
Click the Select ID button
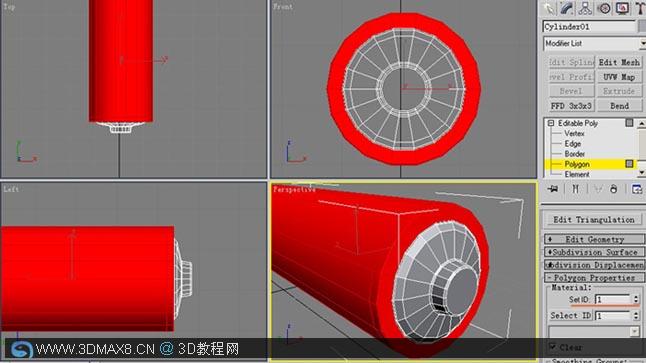pyautogui.click(x=570, y=316)
